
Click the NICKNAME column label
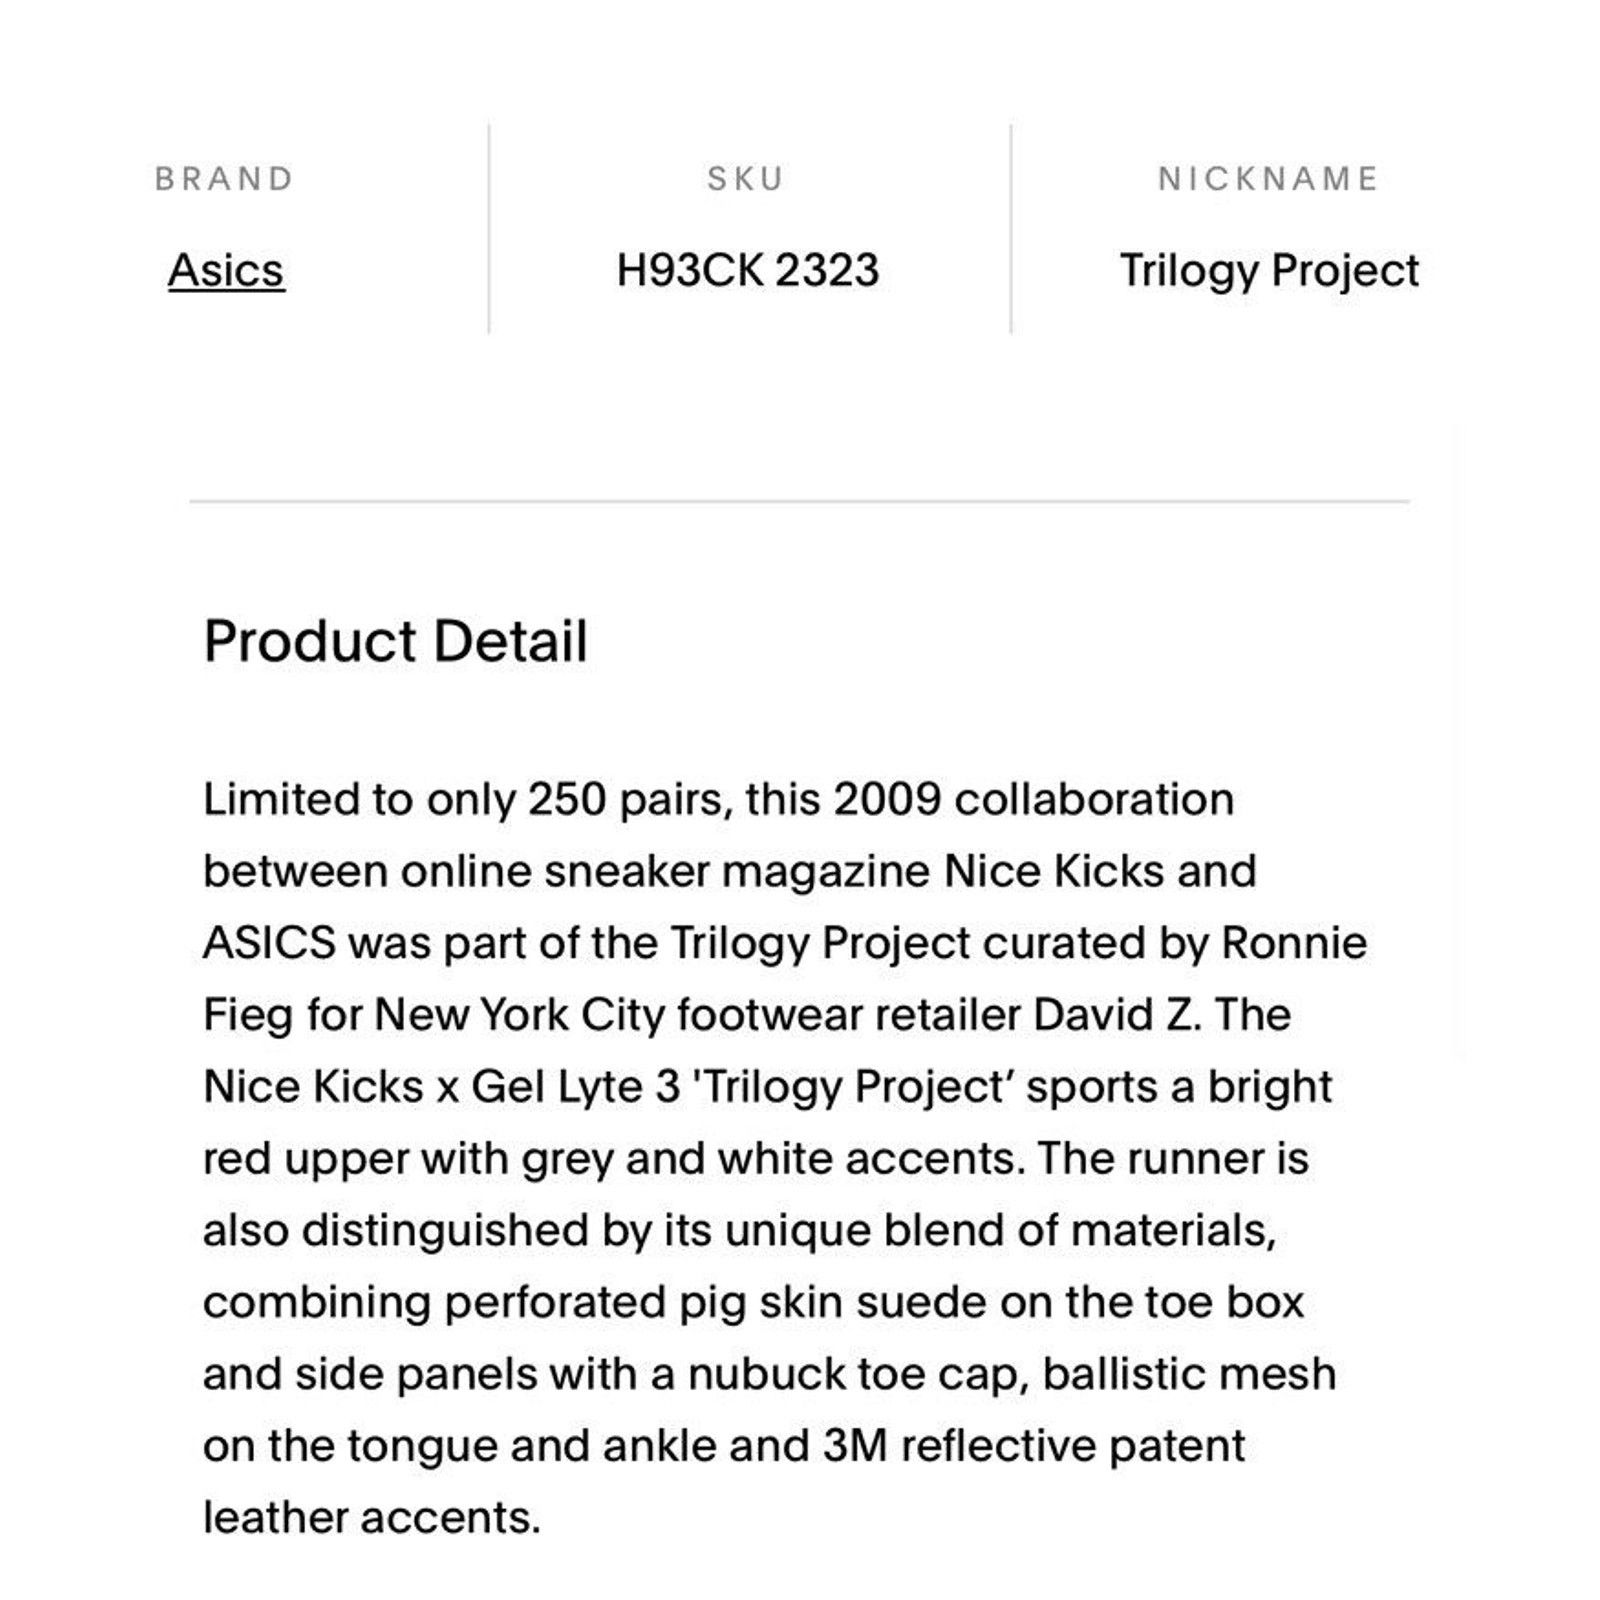pyautogui.click(x=1269, y=179)
